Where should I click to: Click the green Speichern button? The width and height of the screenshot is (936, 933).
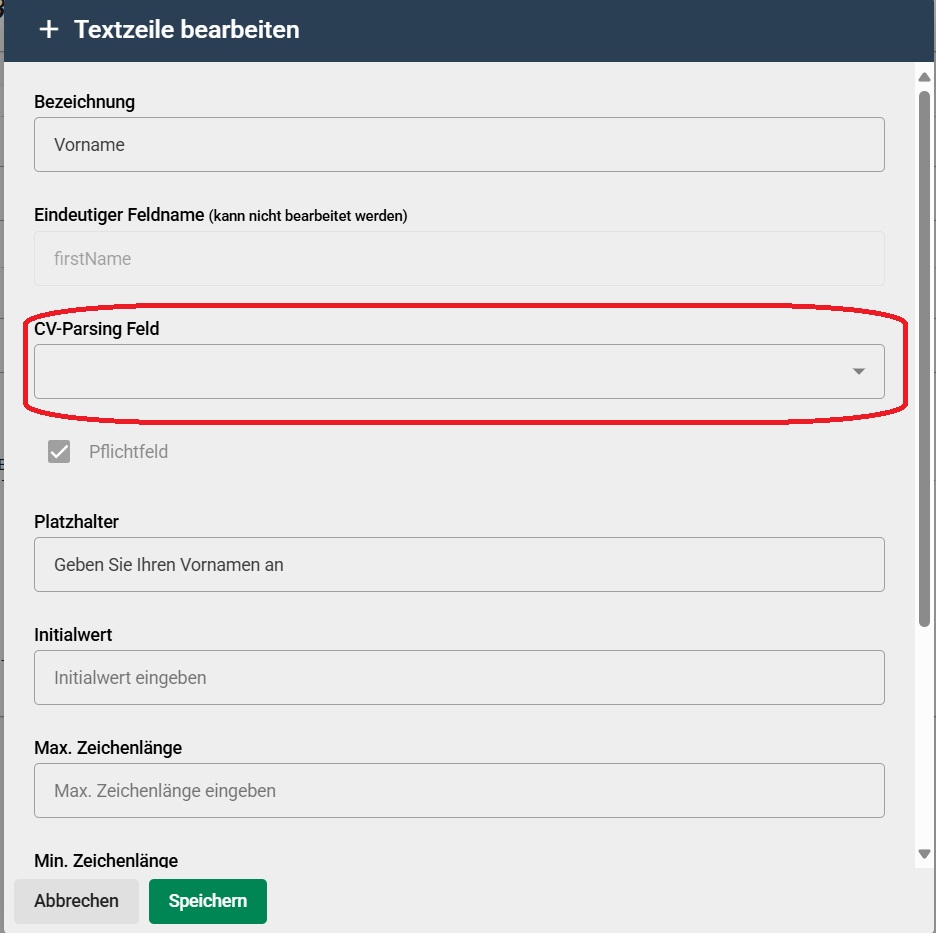tap(208, 901)
